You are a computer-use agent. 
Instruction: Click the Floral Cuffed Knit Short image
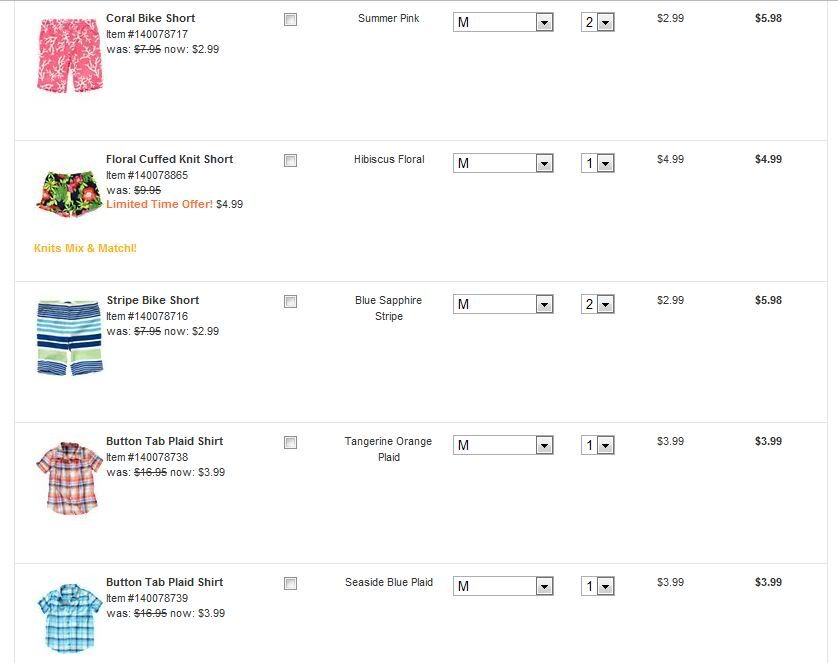click(x=68, y=193)
